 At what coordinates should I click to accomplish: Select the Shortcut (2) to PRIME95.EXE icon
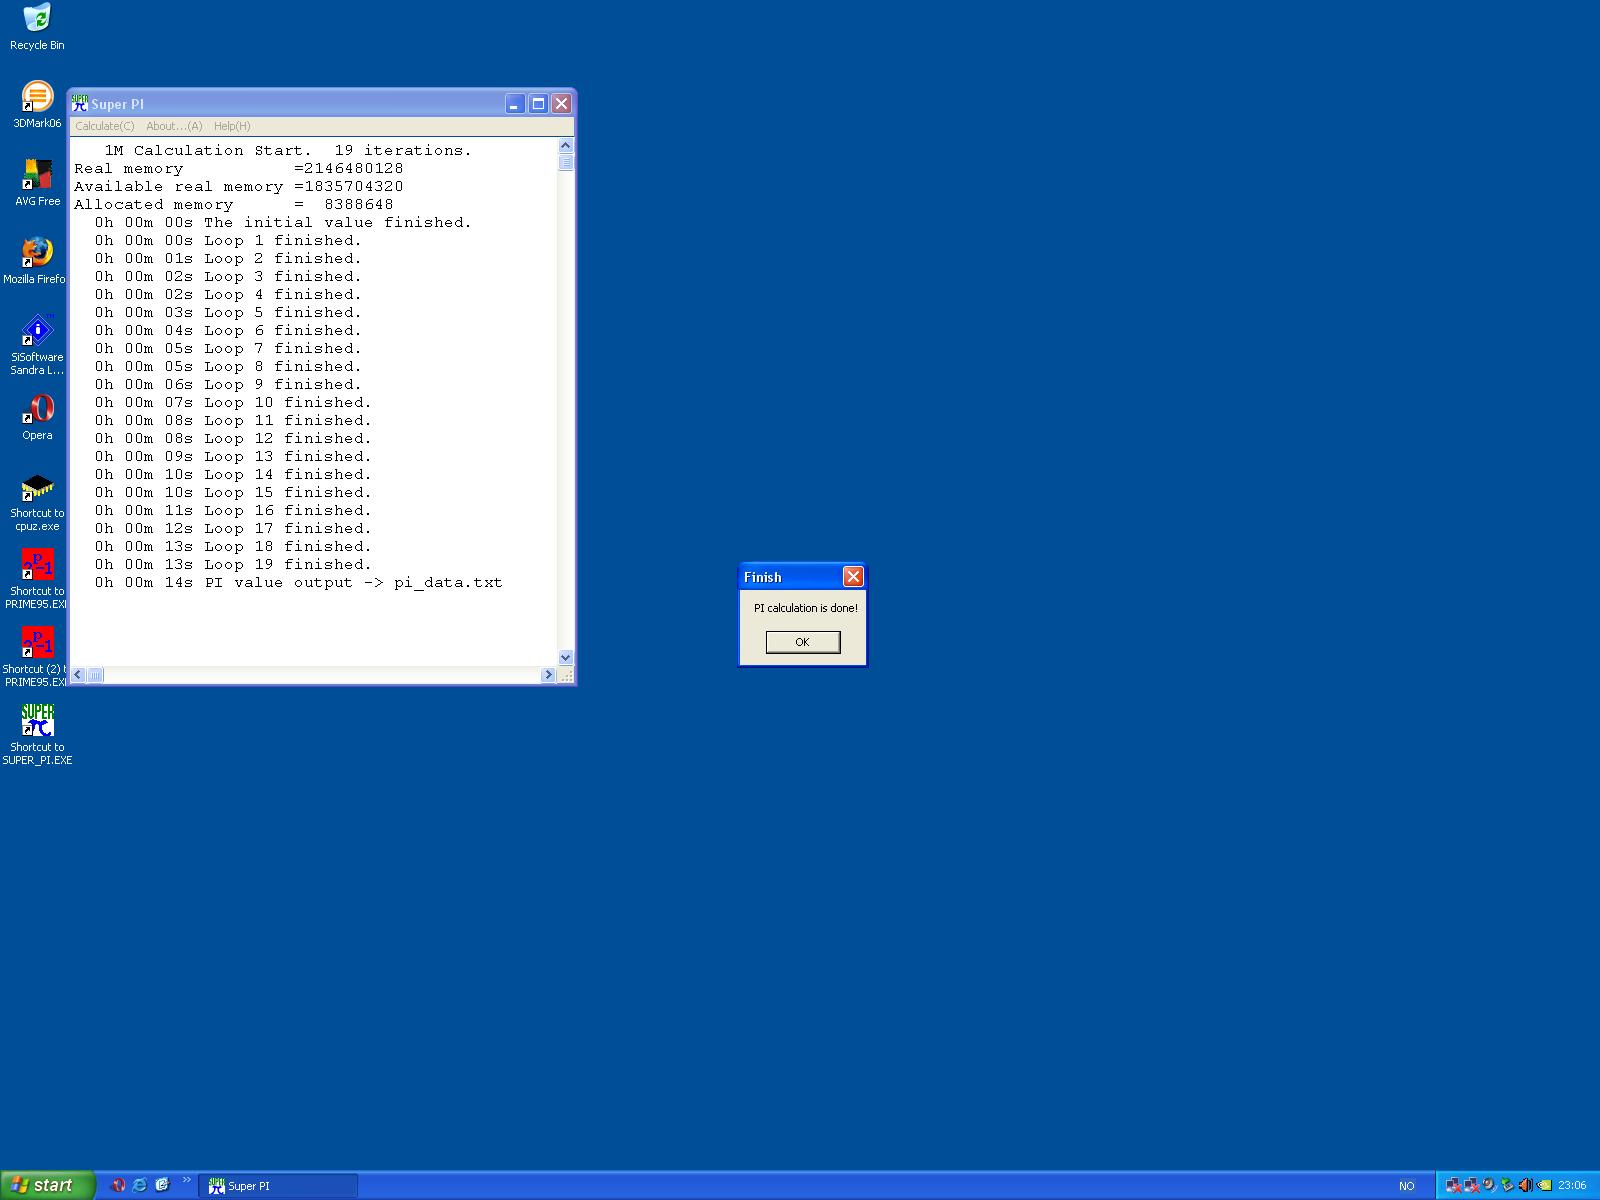coord(35,657)
